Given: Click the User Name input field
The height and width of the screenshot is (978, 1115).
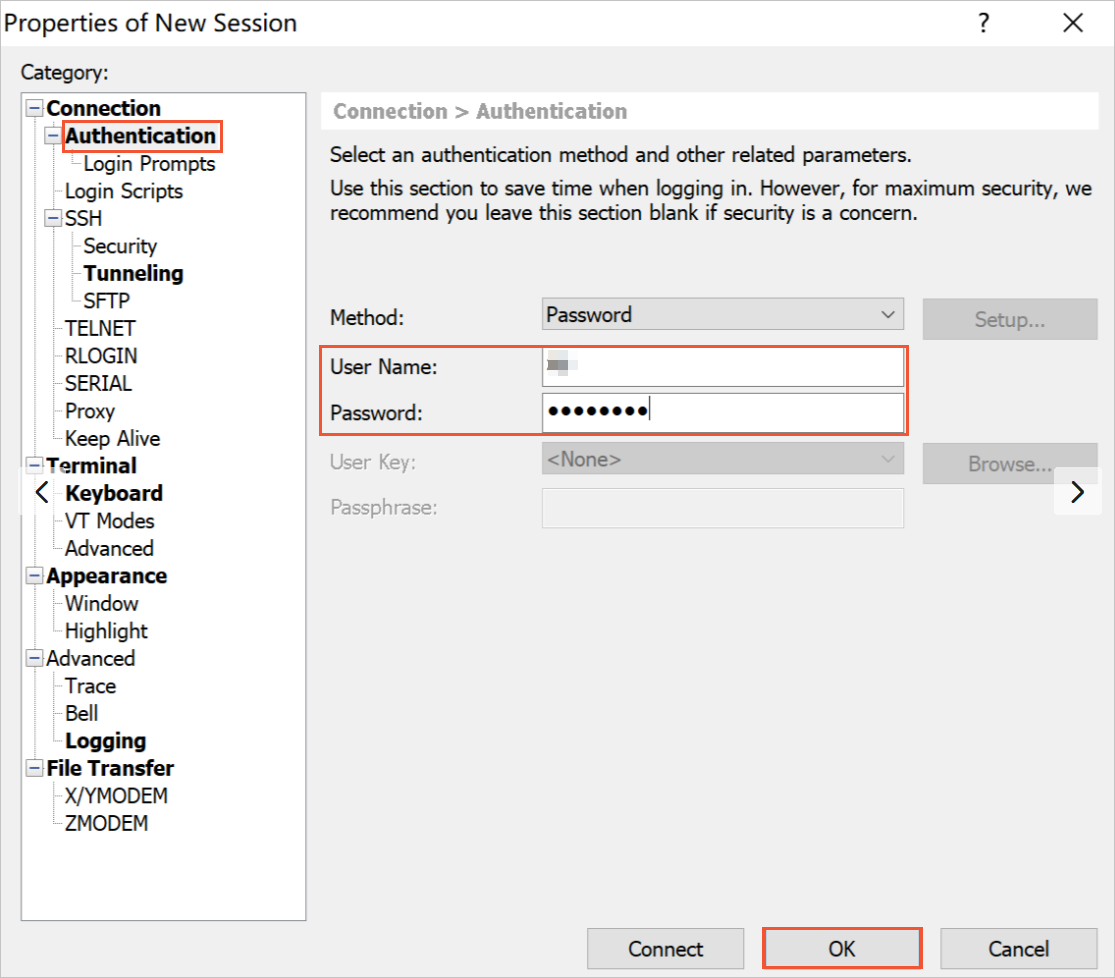Looking at the screenshot, I should tap(722, 367).
